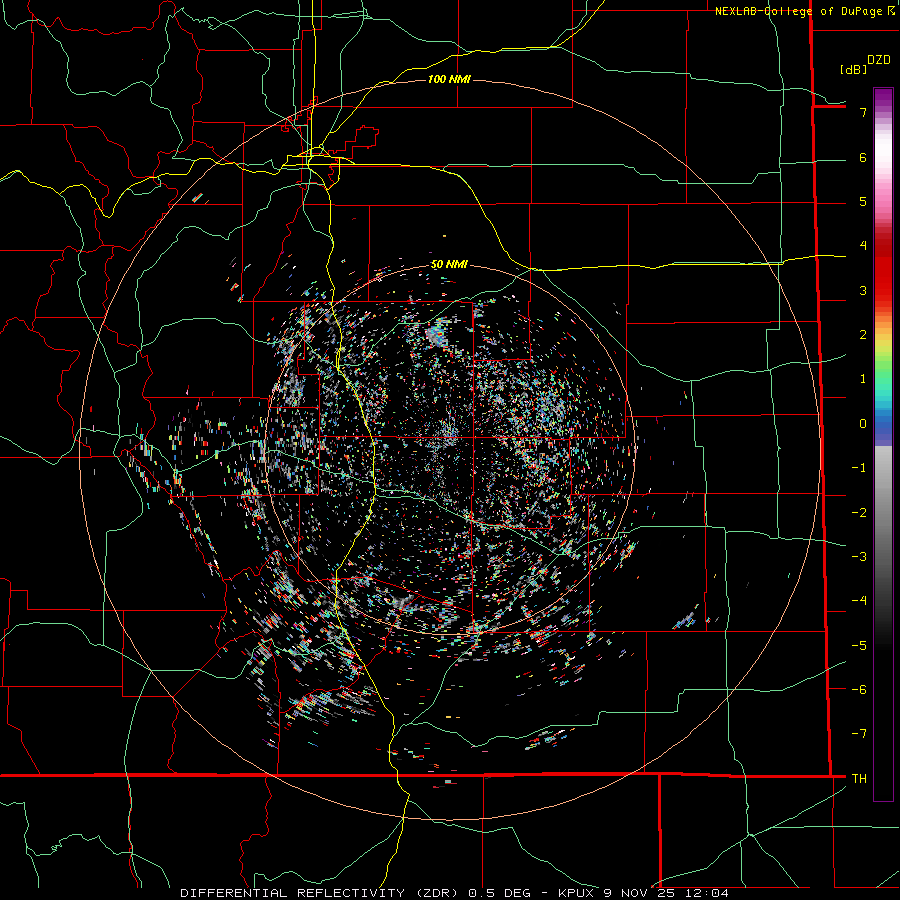Click the 2 dB value on legend

pyautogui.click(x=863, y=335)
